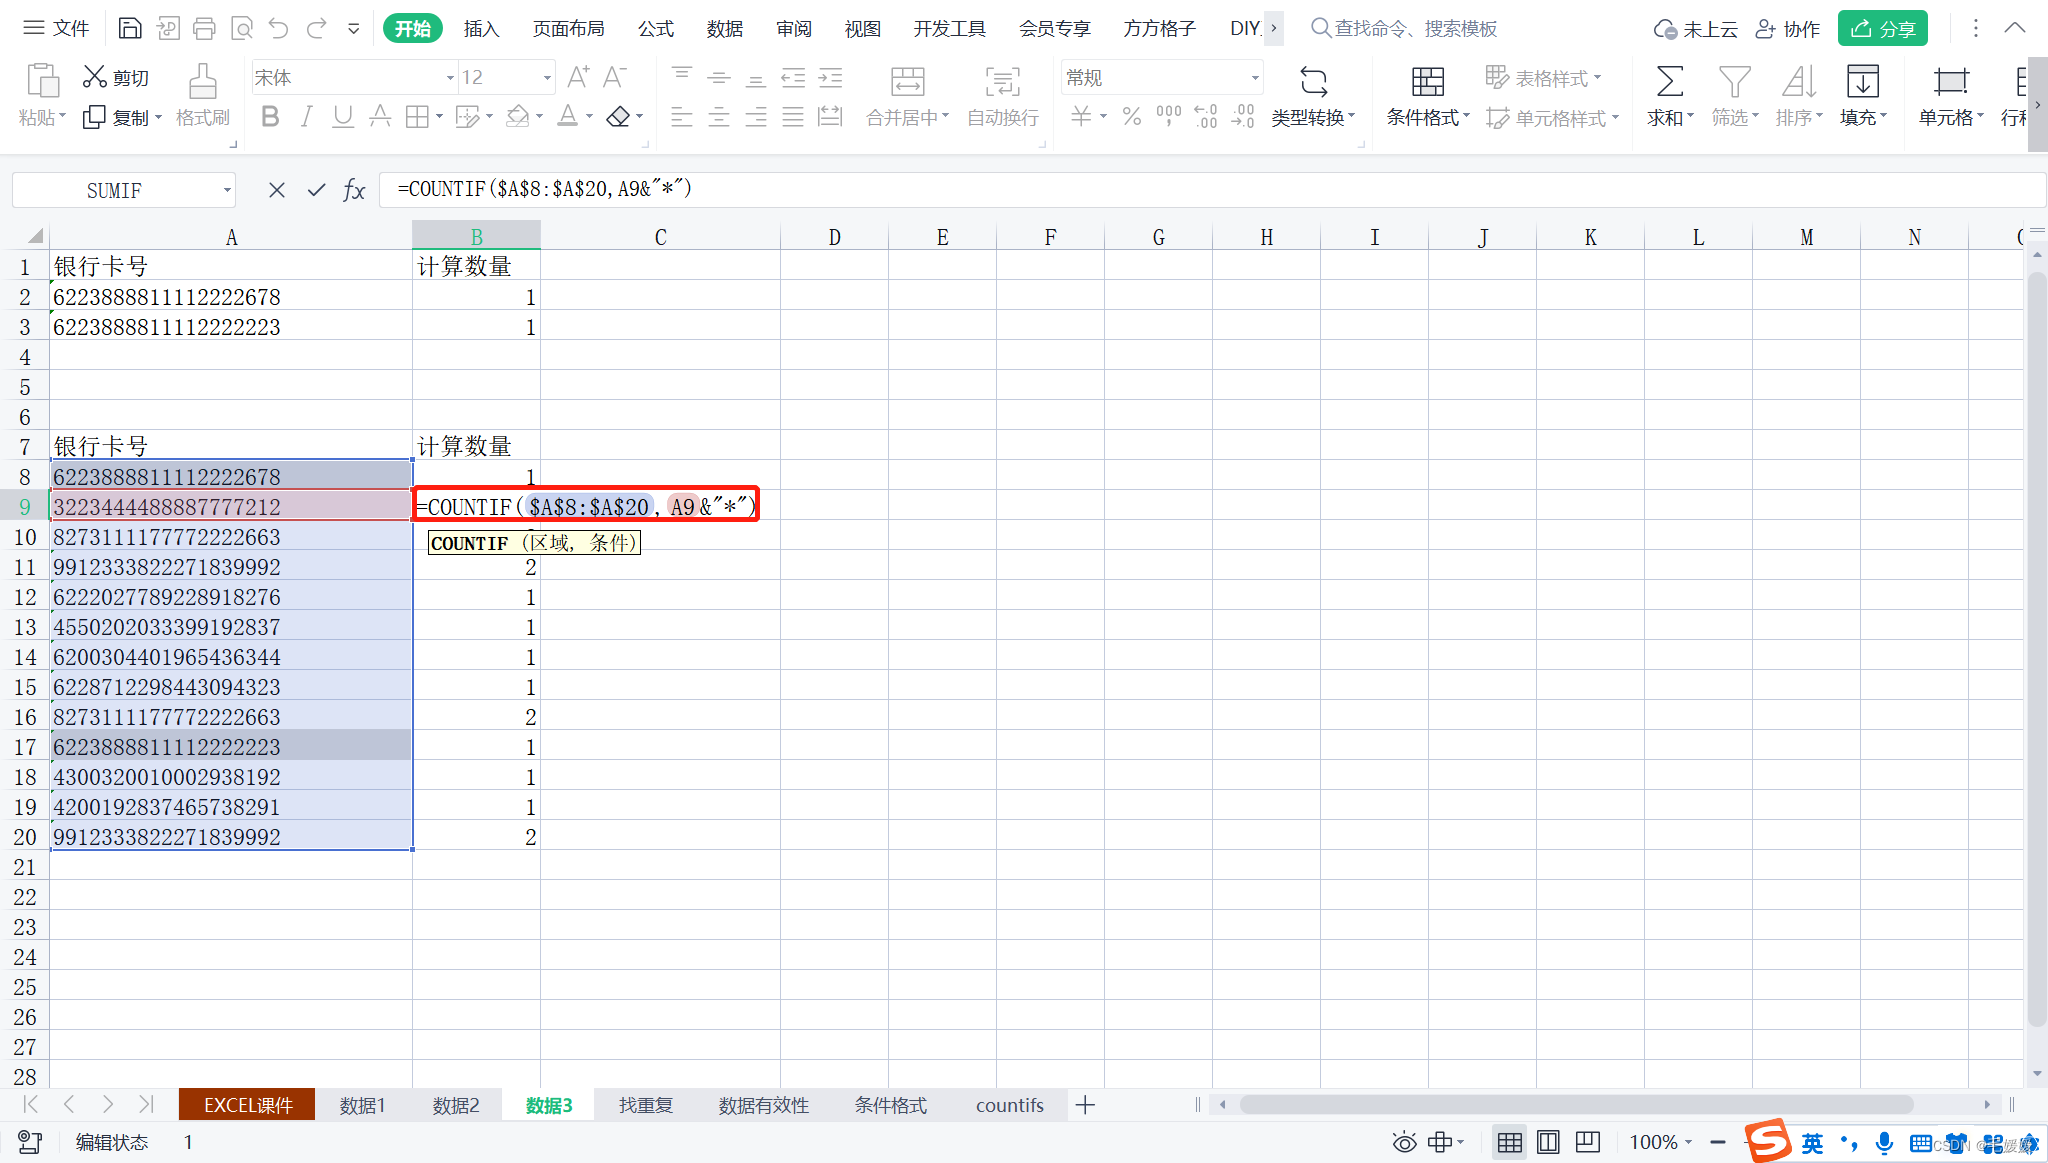Click the Insert Function fx icon

click(354, 190)
